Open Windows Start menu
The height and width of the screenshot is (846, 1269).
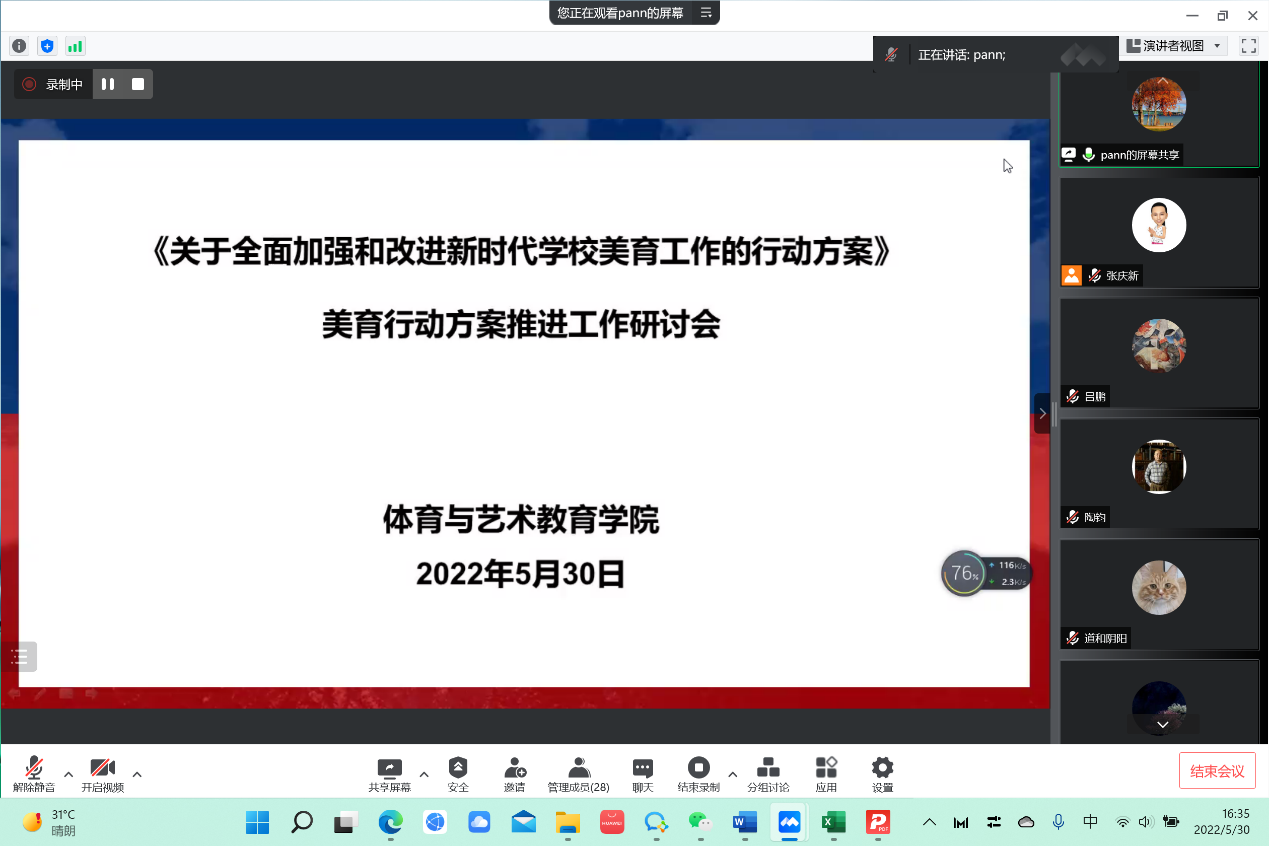(258, 822)
